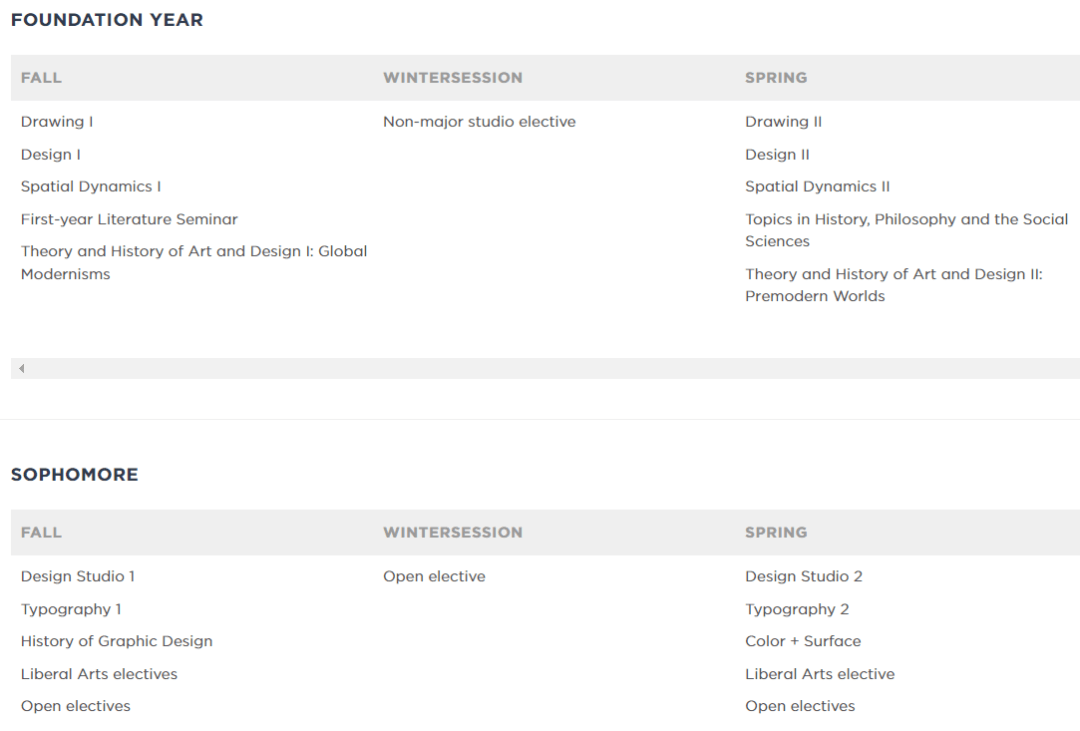1080x731 pixels.
Task: Select the Drawing I course entry
Action: [x=56, y=122]
